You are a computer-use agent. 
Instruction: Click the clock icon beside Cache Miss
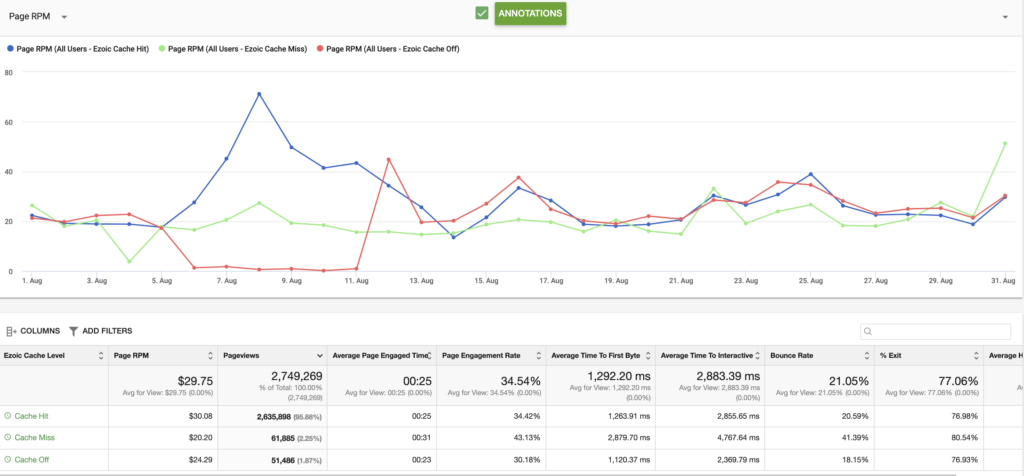click(x=8, y=437)
